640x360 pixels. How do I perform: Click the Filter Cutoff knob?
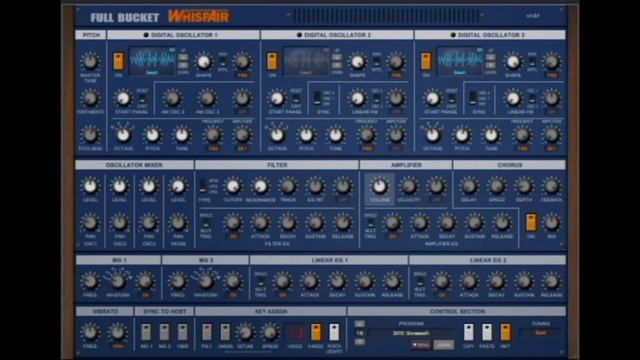[x=233, y=186]
